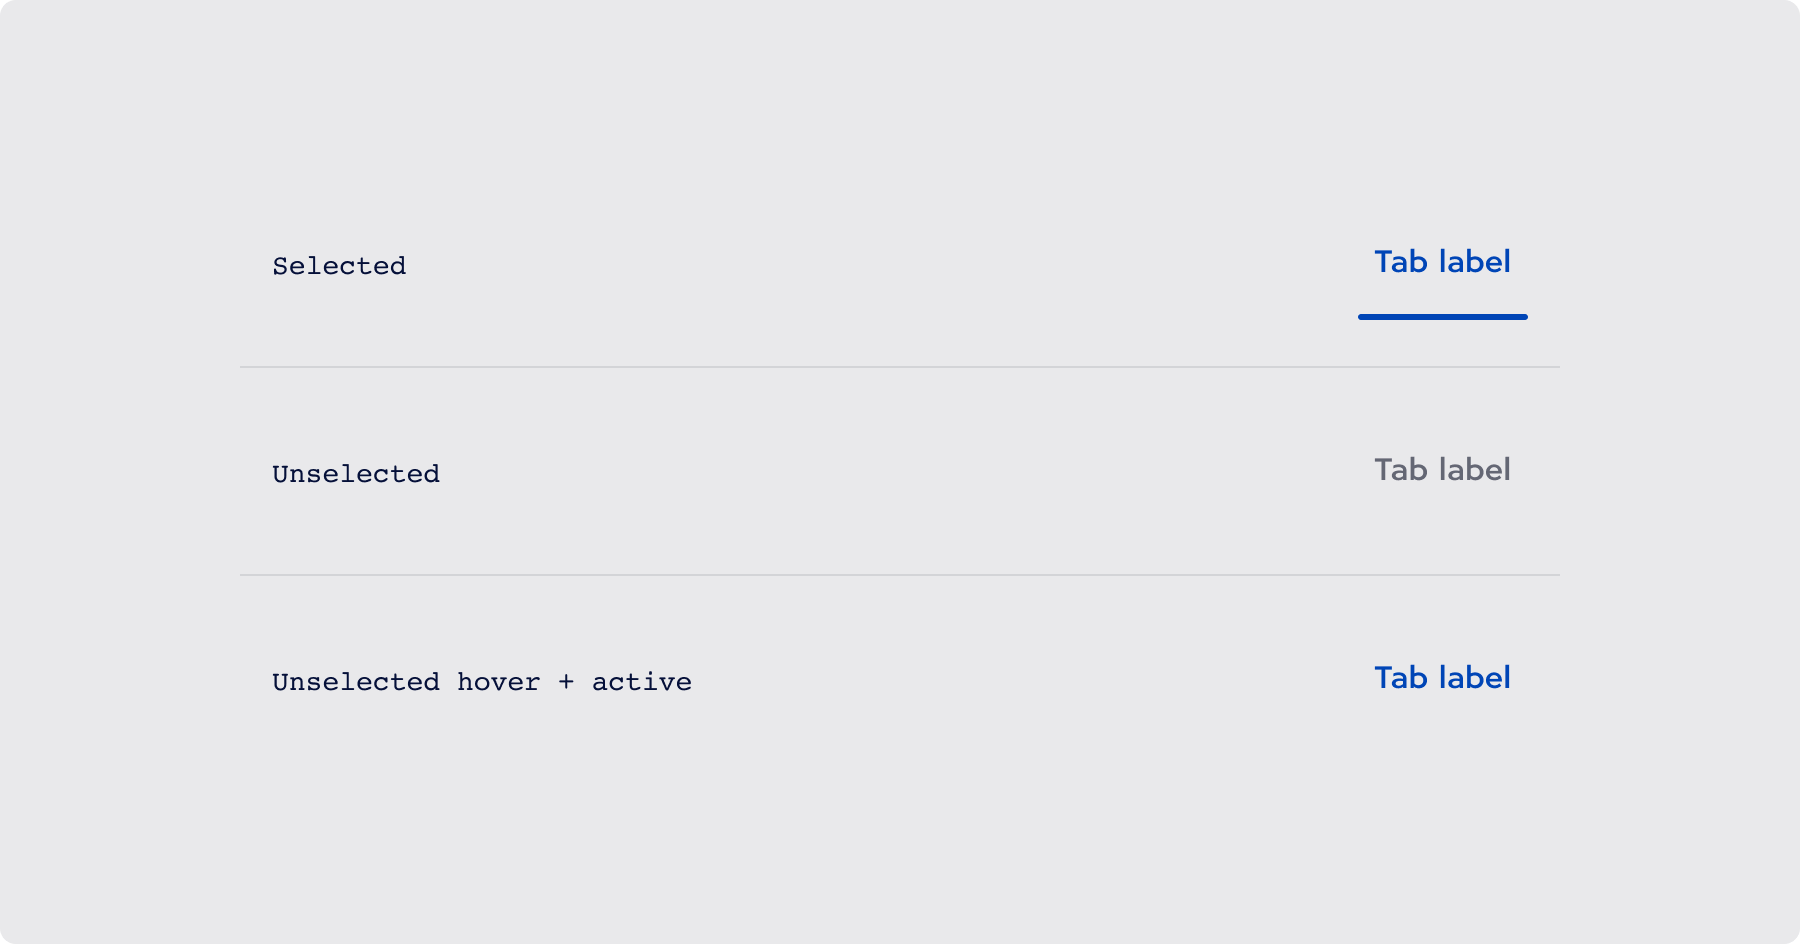This screenshot has width=1800, height=944.
Task: Click the word "Unselected" in the bottom caption
Action: click(356, 682)
